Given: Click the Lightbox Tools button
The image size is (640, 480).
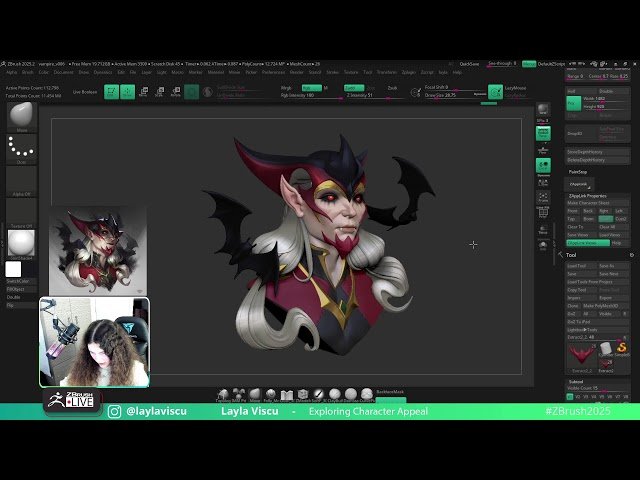Looking at the screenshot, I should point(598,330).
